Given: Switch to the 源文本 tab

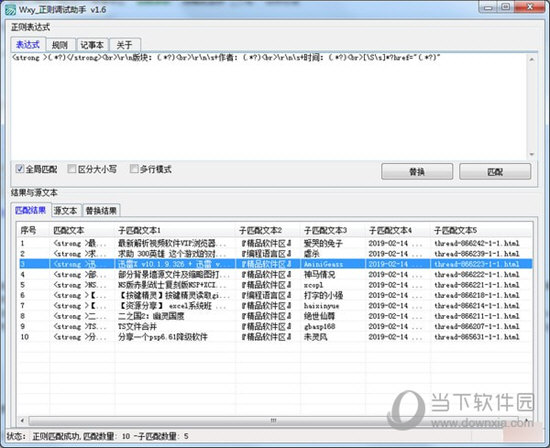Looking at the screenshot, I should coord(66,210).
